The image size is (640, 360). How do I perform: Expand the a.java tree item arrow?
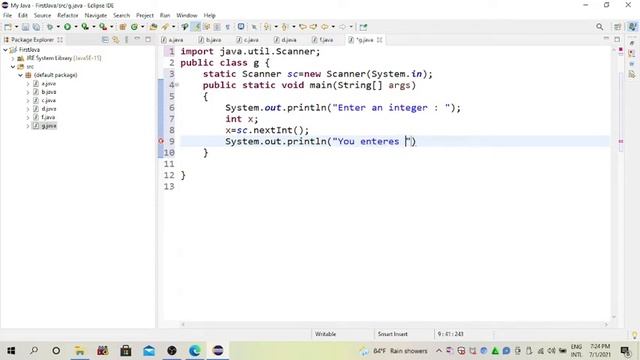coord(28,84)
